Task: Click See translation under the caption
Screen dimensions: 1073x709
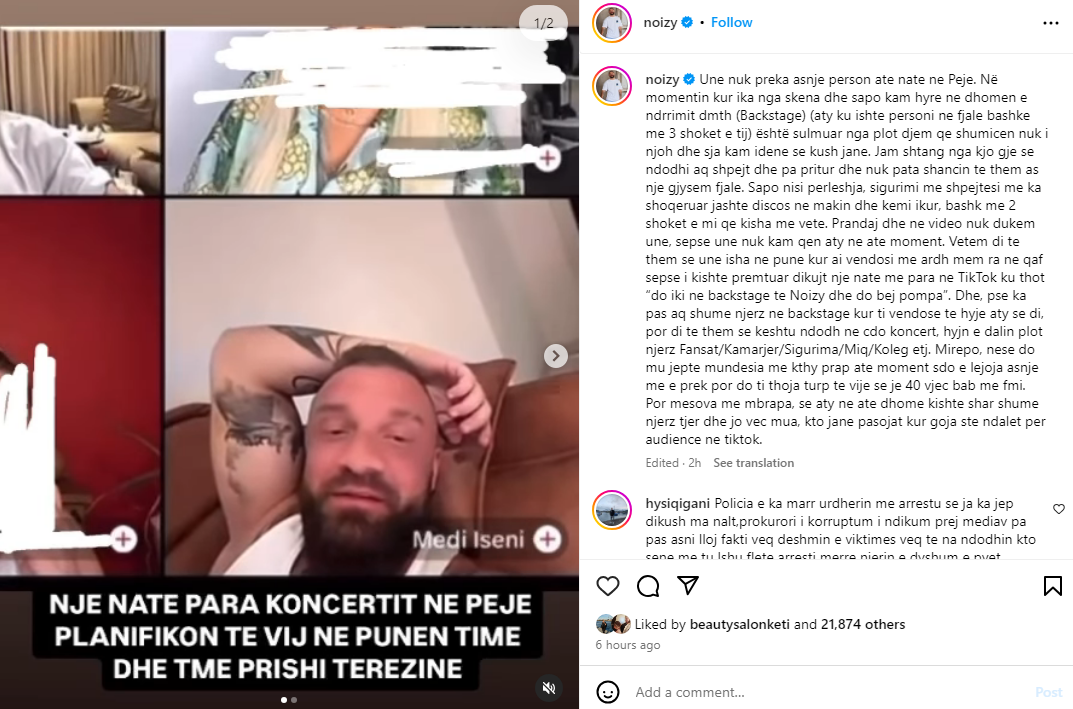Action: coord(753,463)
